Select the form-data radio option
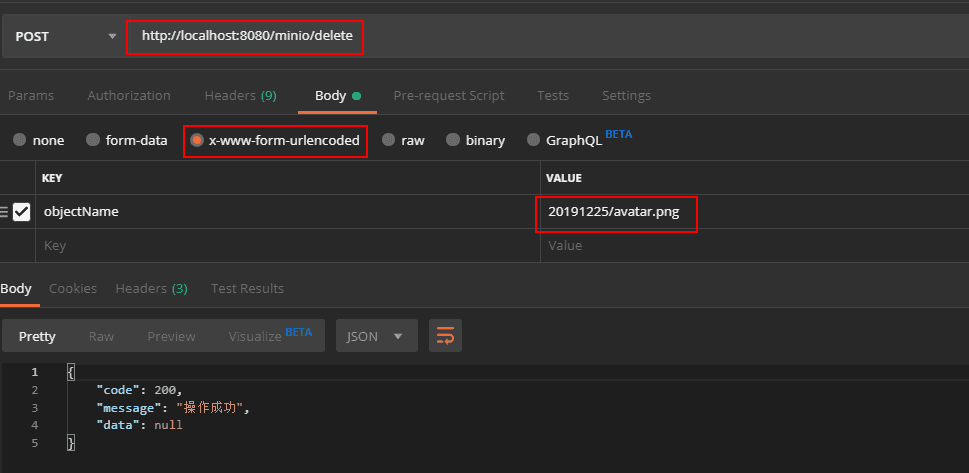Image resolution: width=969 pixels, height=473 pixels. click(x=127, y=140)
